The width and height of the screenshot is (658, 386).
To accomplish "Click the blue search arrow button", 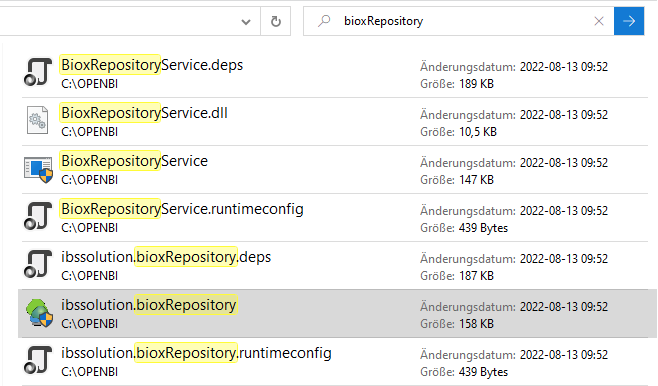I will (629, 21).
